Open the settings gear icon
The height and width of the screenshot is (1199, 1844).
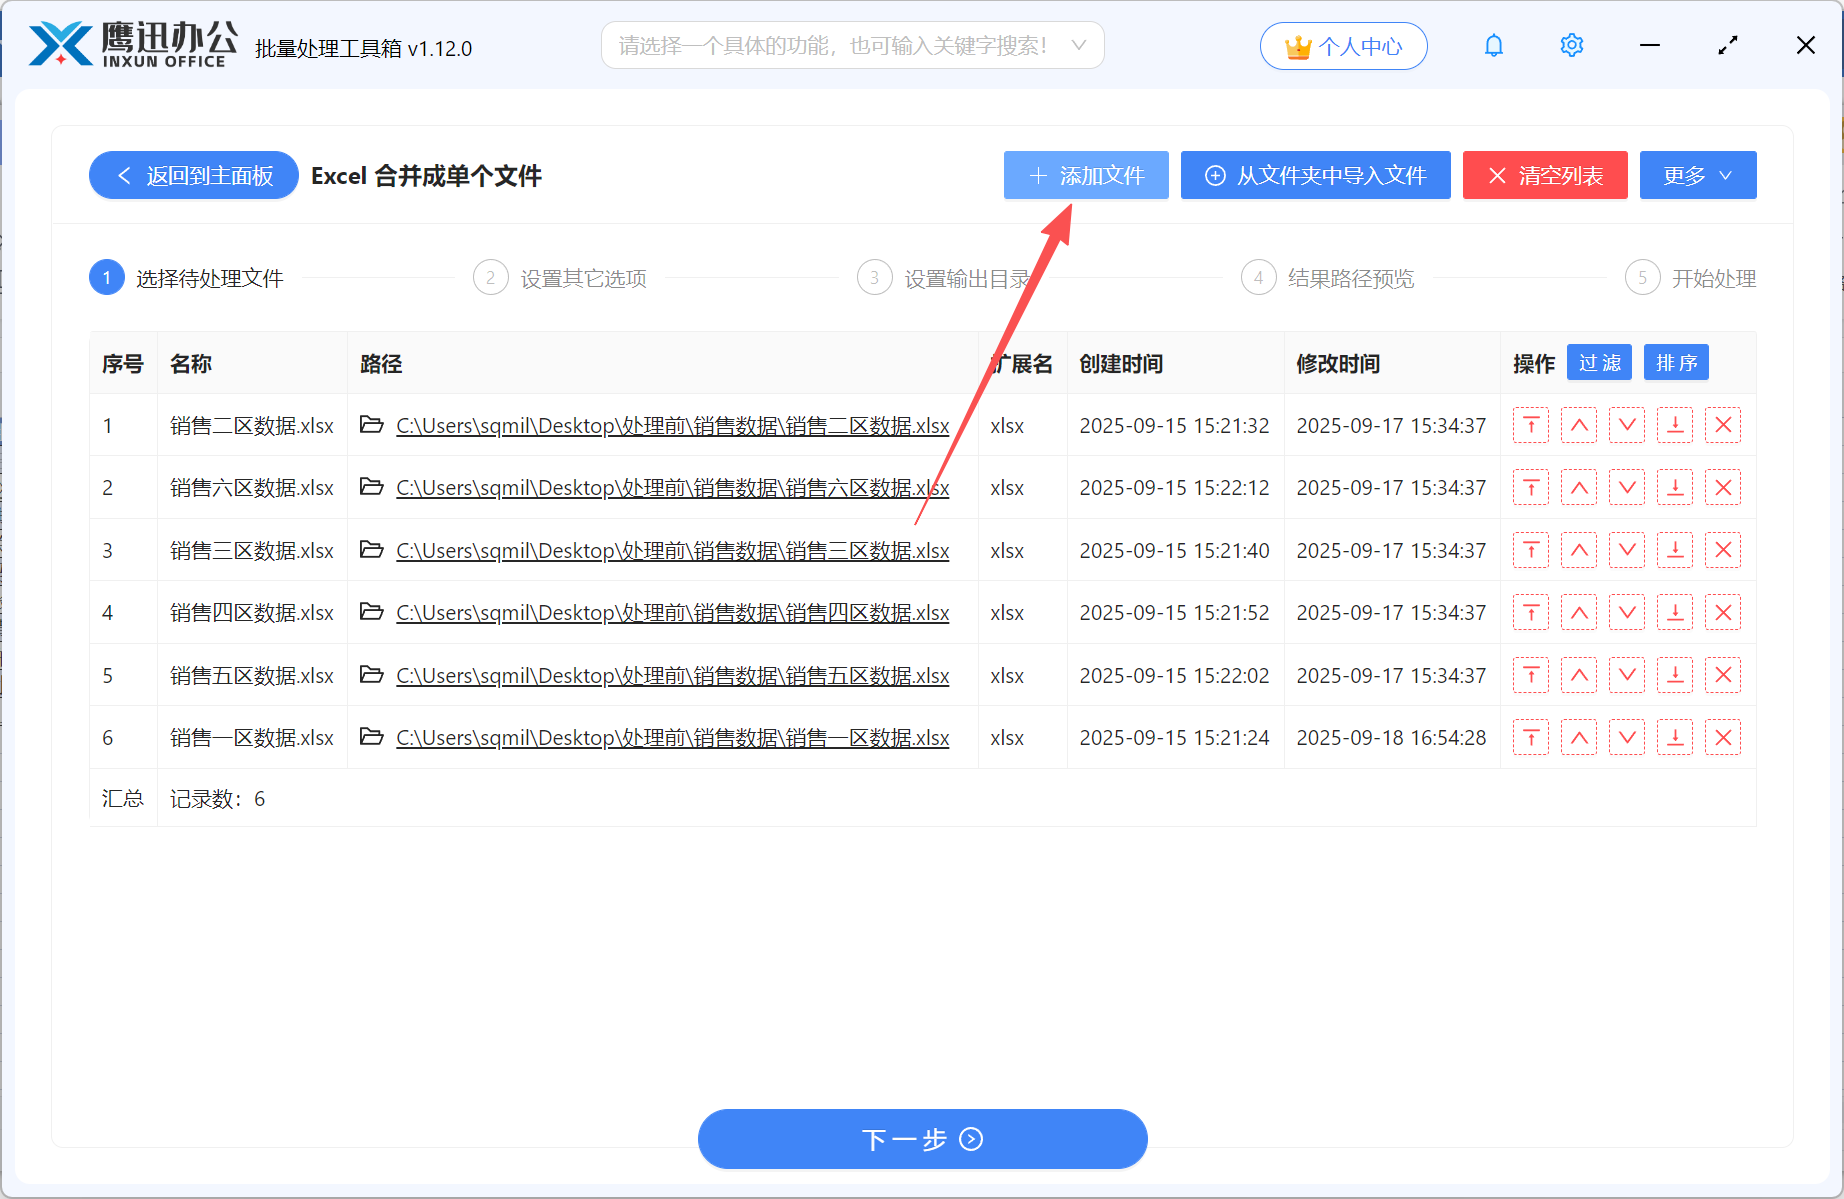(1571, 45)
